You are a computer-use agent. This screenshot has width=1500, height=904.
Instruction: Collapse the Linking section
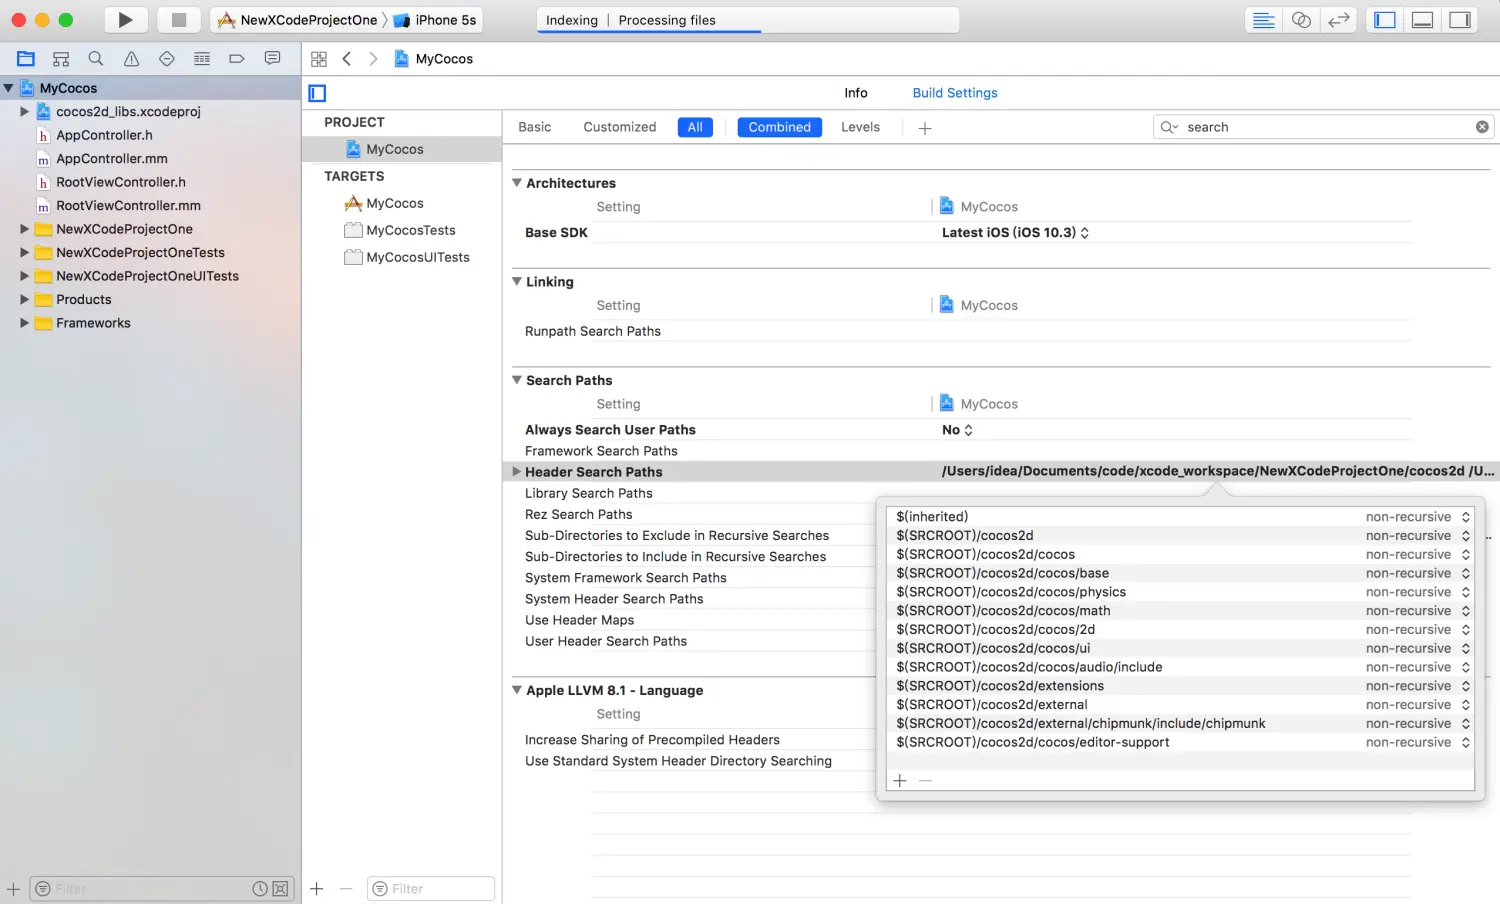click(517, 282)
